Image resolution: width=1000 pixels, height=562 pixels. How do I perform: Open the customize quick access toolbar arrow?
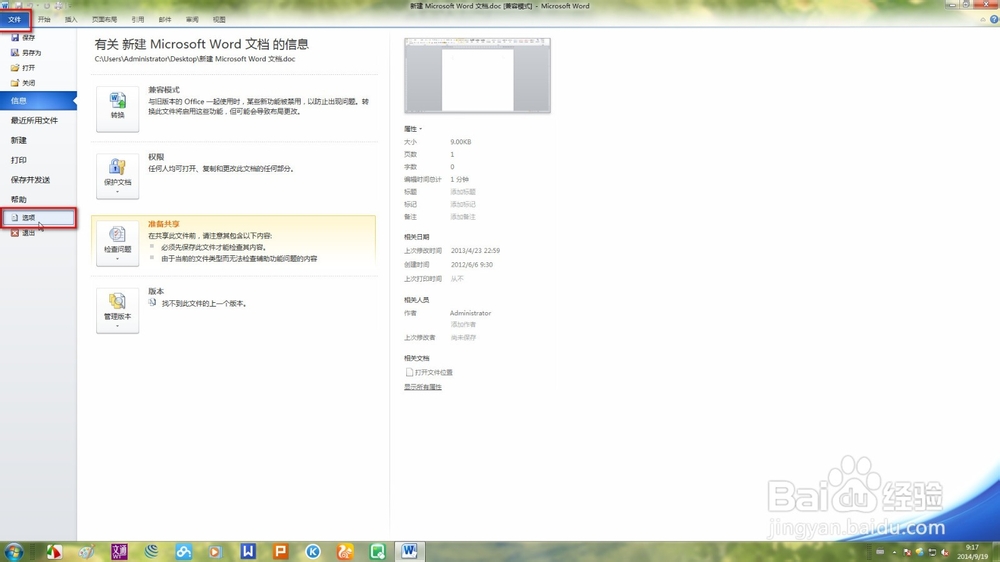(x=70, y=6)
